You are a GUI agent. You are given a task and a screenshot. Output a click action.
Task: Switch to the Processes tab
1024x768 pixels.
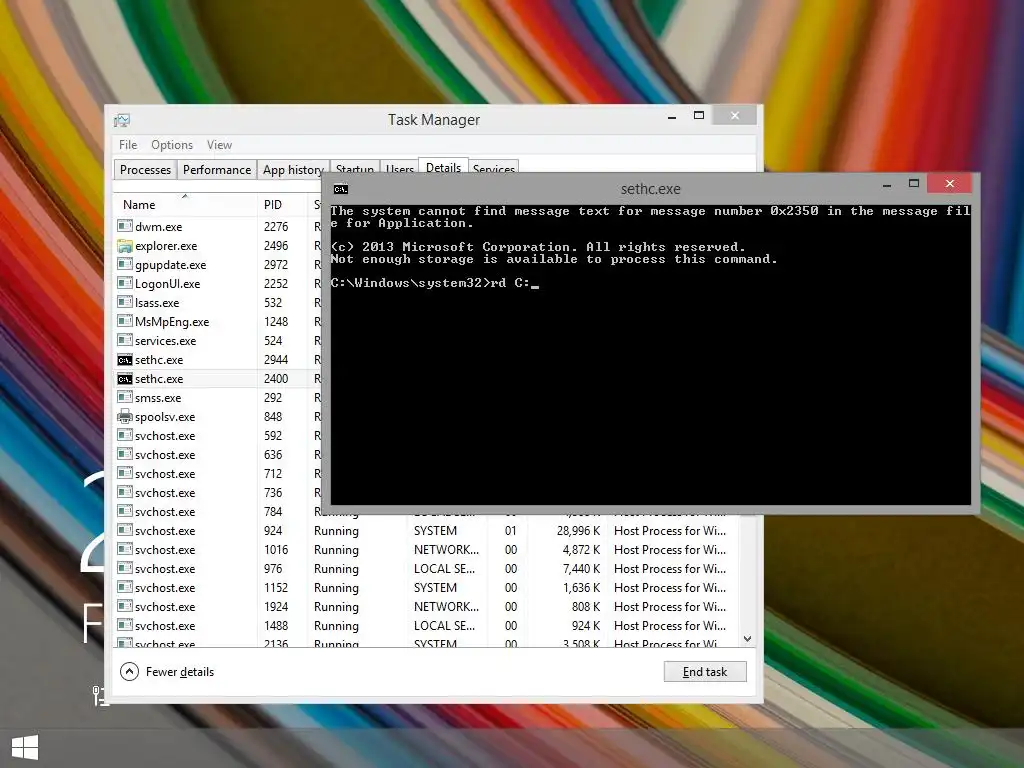click(145, 170)
